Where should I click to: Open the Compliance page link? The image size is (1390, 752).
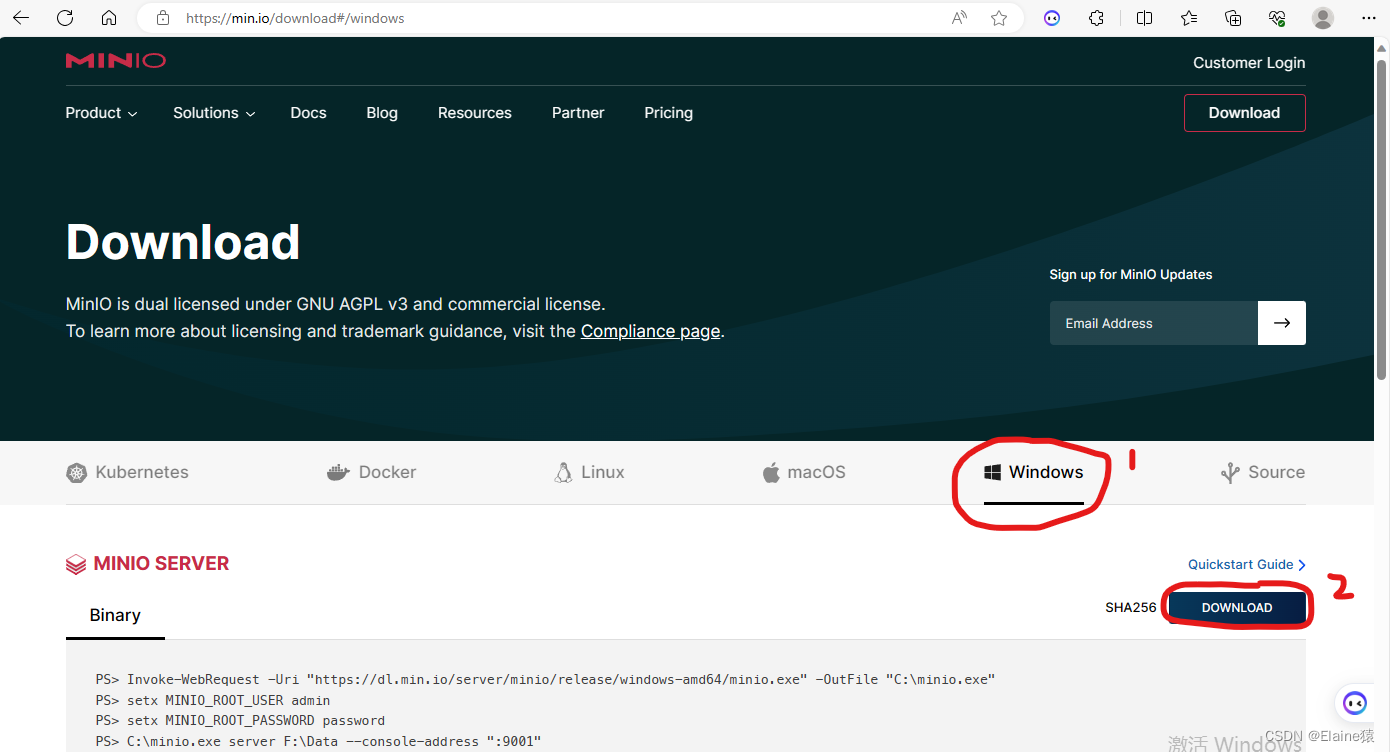point(650,331)
